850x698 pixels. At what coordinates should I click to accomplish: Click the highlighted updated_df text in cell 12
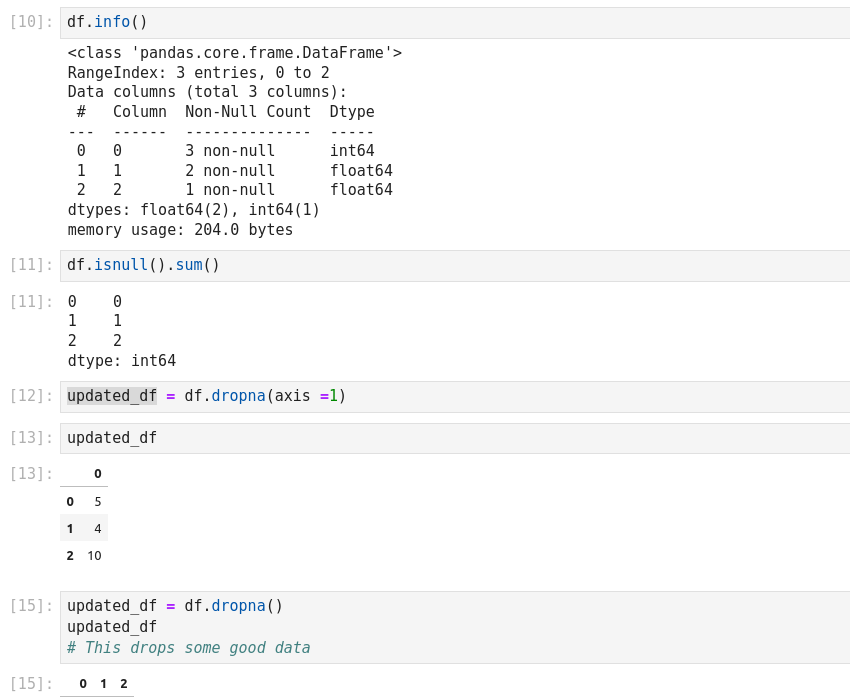click(112, 396)
